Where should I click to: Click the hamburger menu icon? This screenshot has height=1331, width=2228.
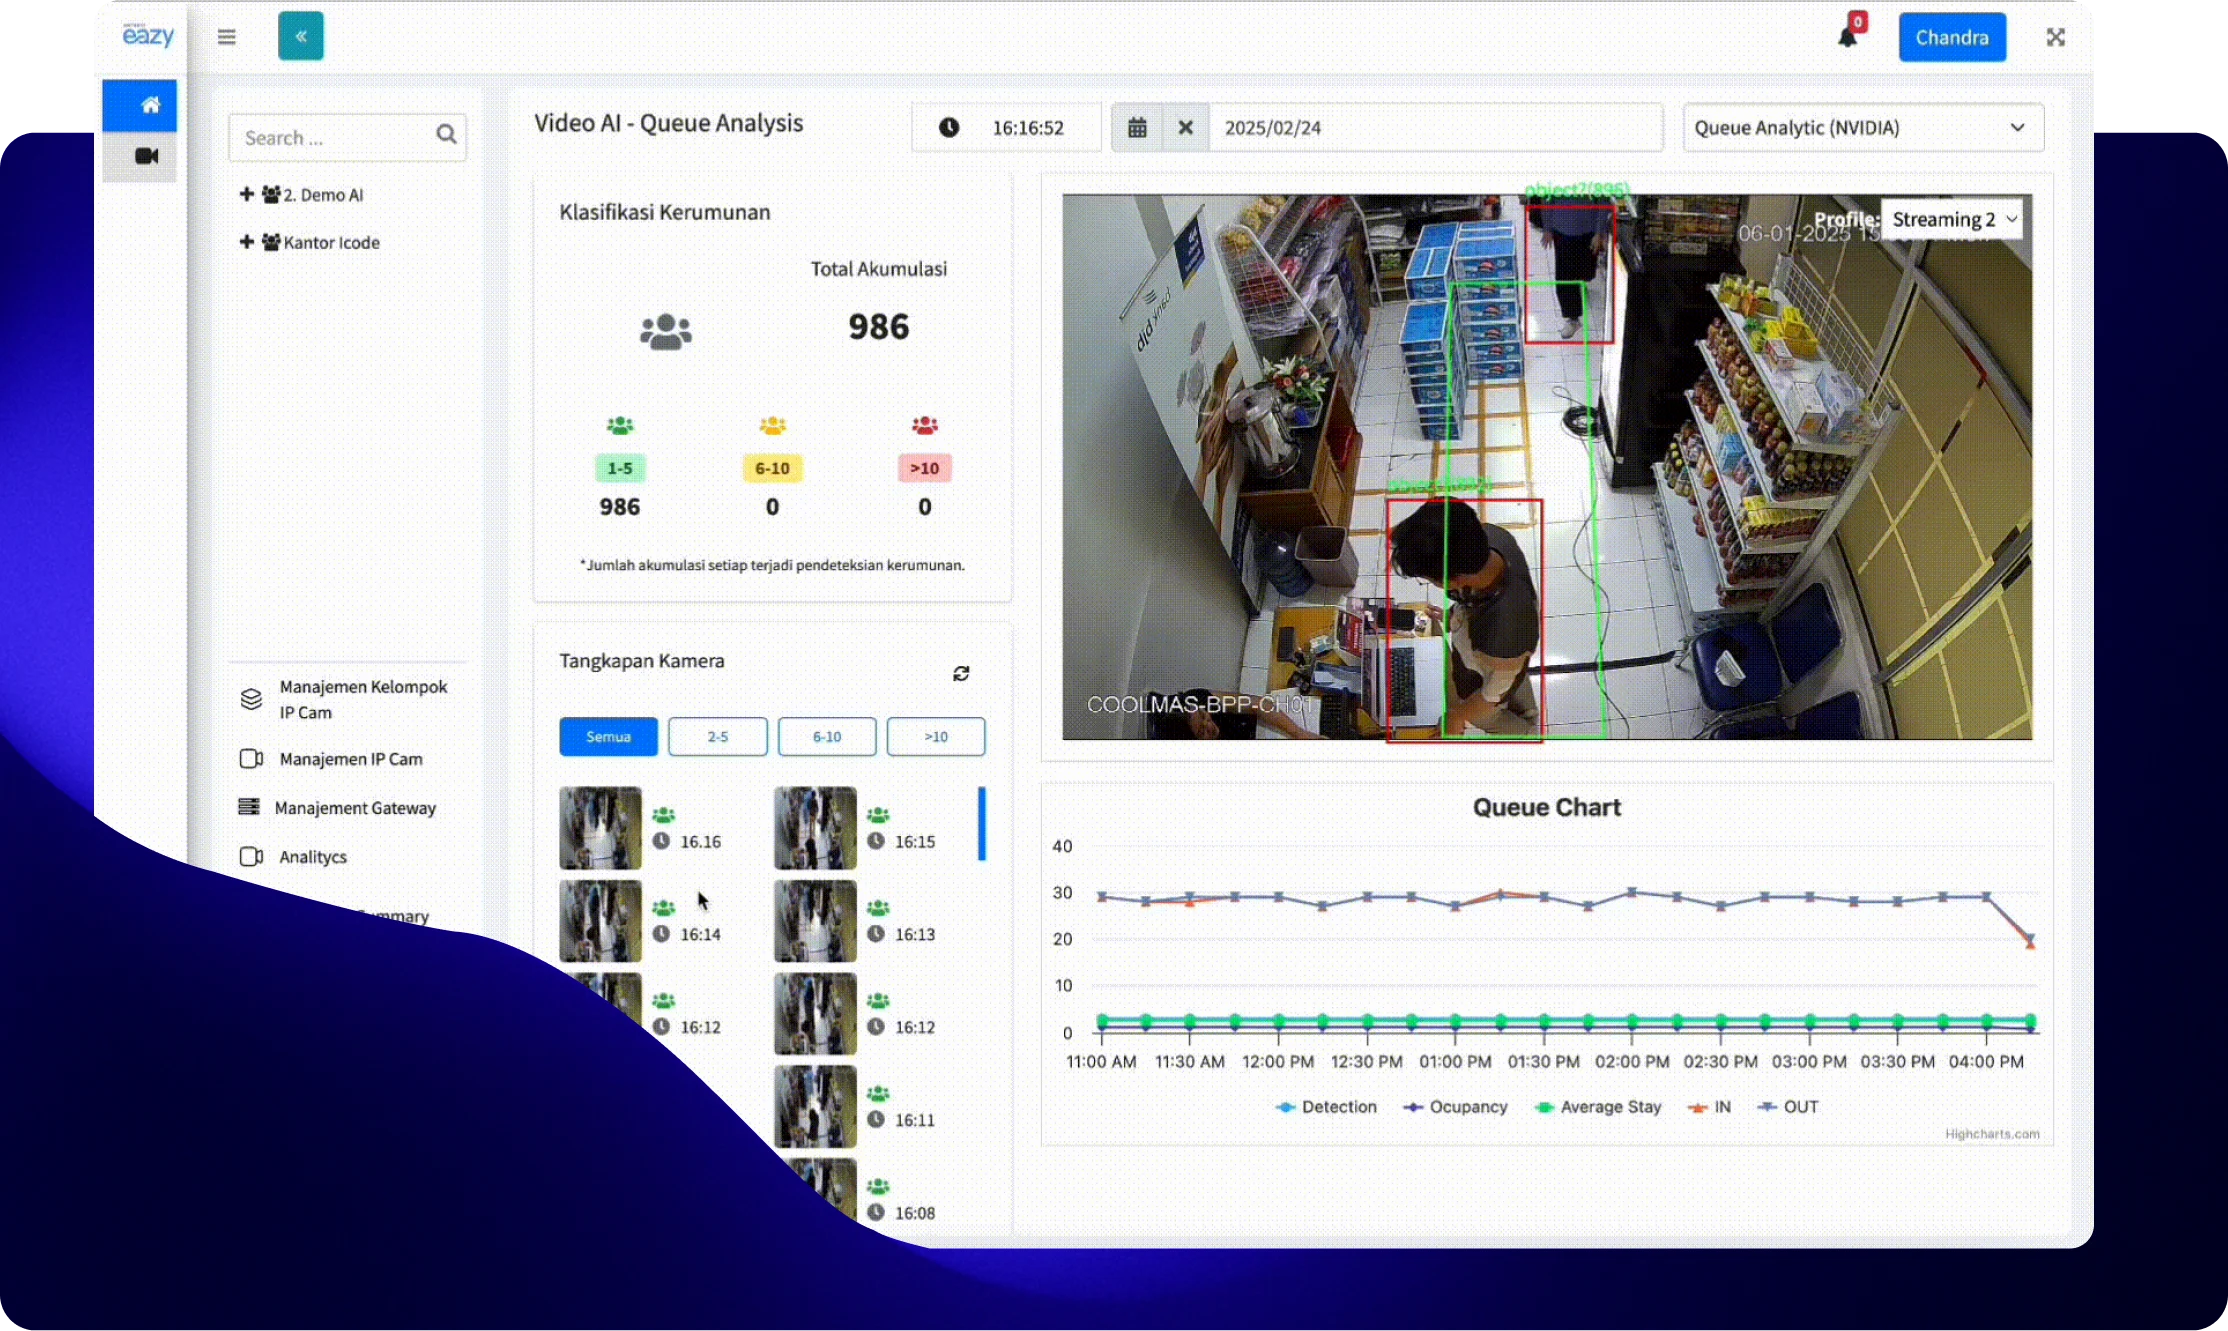[227, 37]
